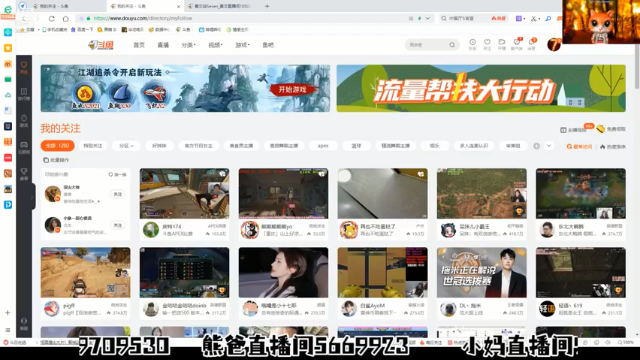Open the new tab plus button
Viewport: 640px width, 360px height.
(267, 6)
